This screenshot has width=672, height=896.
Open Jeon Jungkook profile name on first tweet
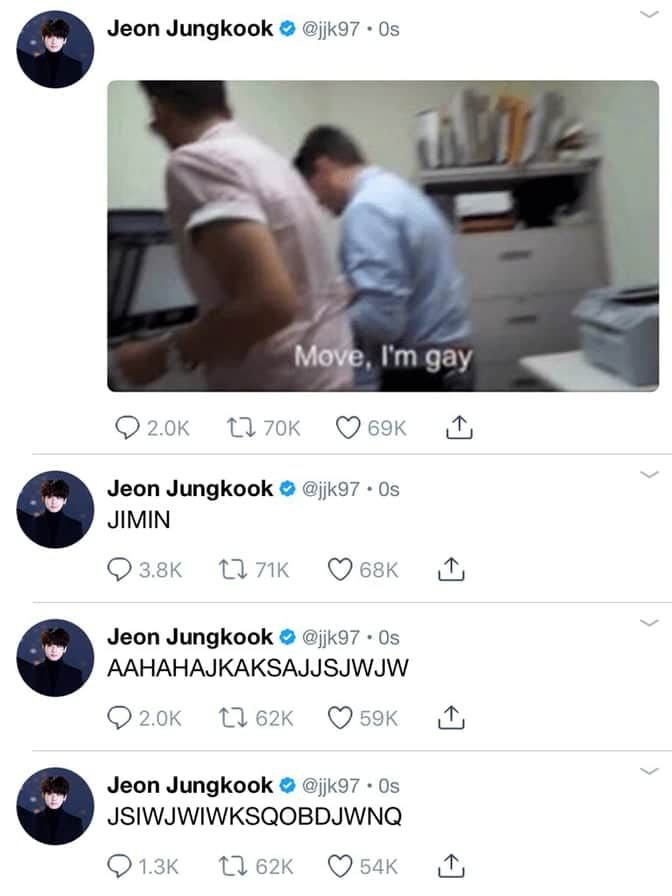click(190, 29)
